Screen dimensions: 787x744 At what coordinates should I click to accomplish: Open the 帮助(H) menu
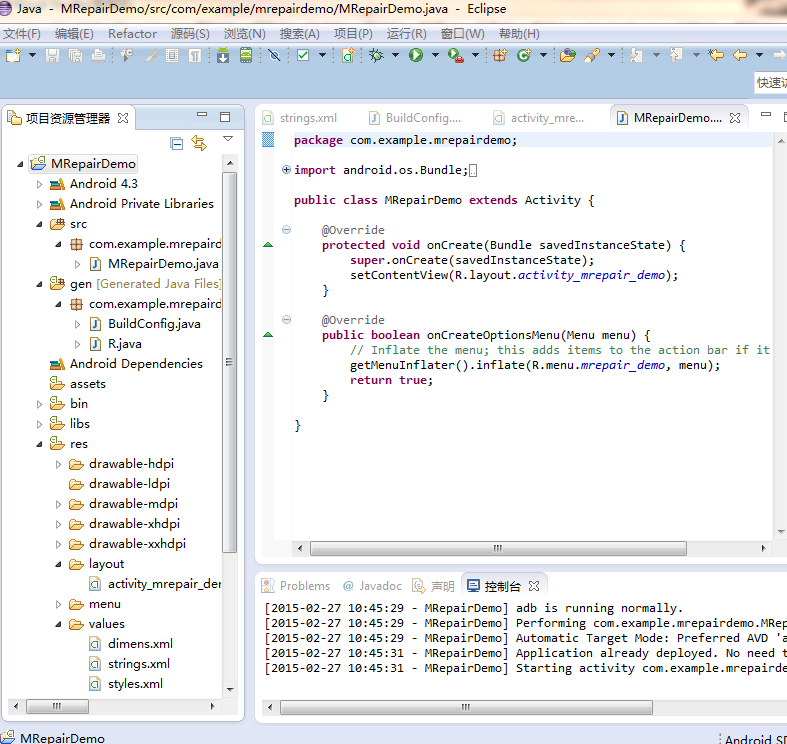click(519, 34)
